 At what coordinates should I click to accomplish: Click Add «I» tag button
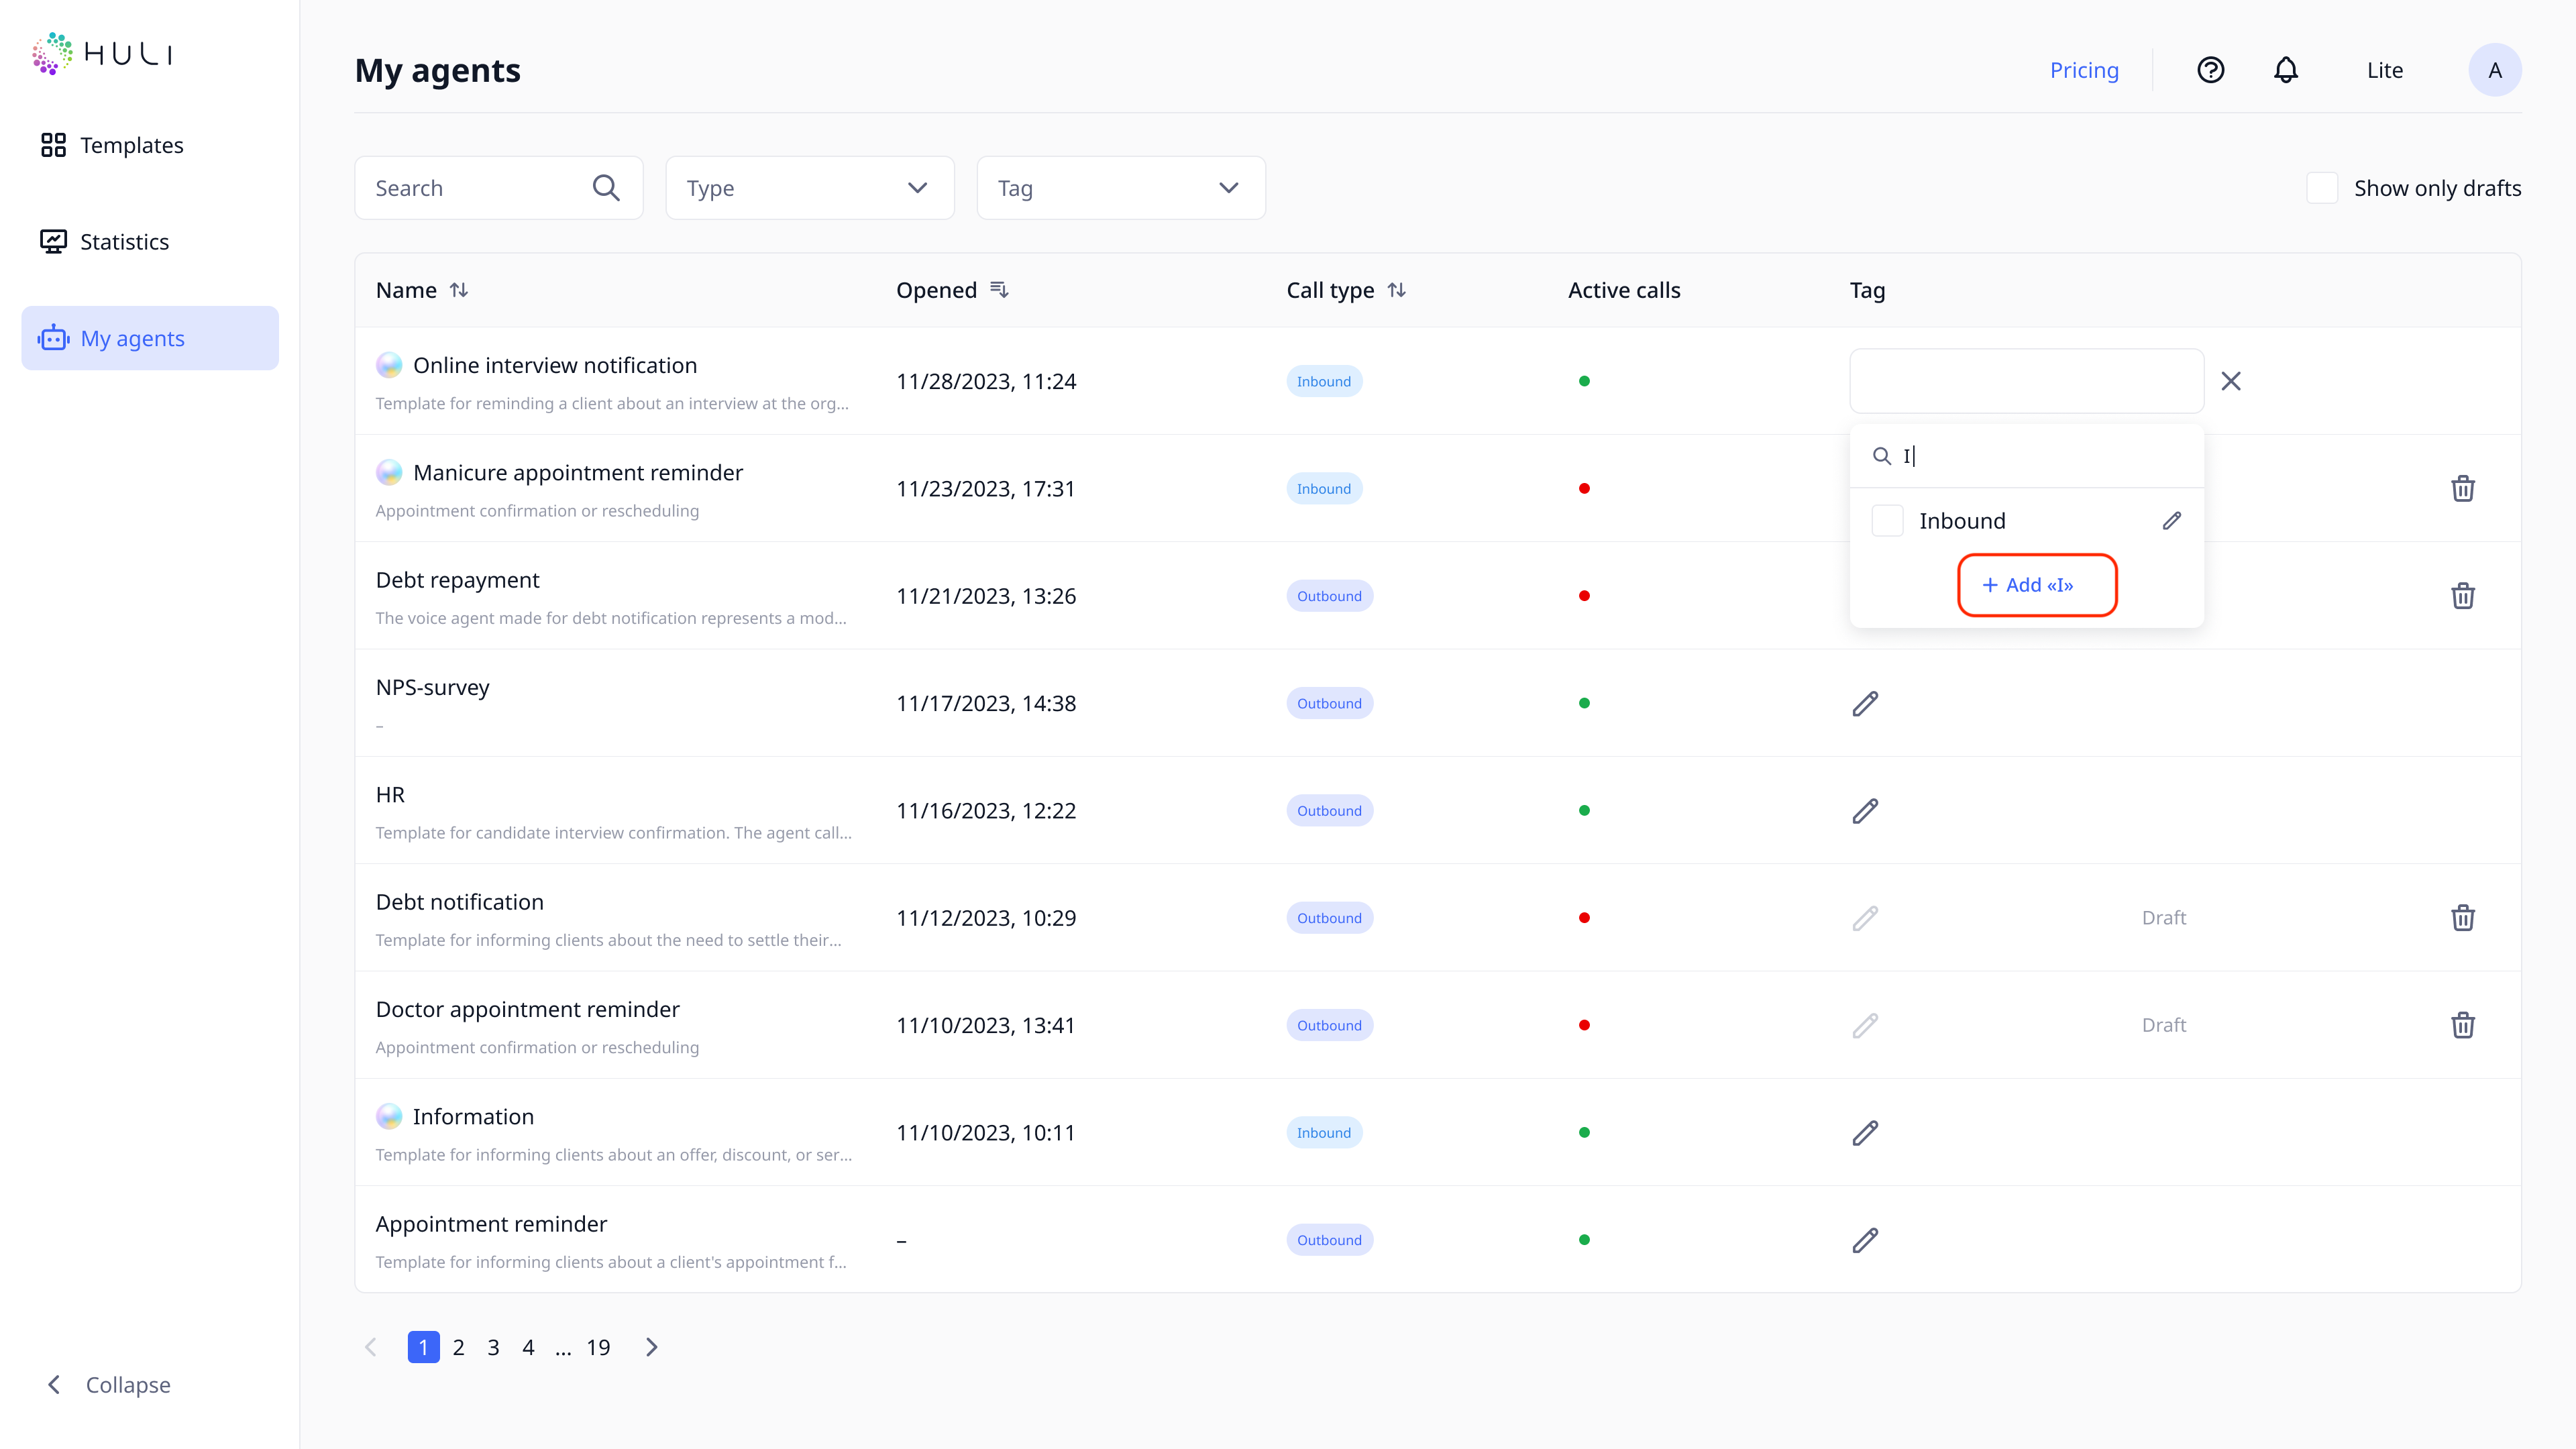[2036, 585]
